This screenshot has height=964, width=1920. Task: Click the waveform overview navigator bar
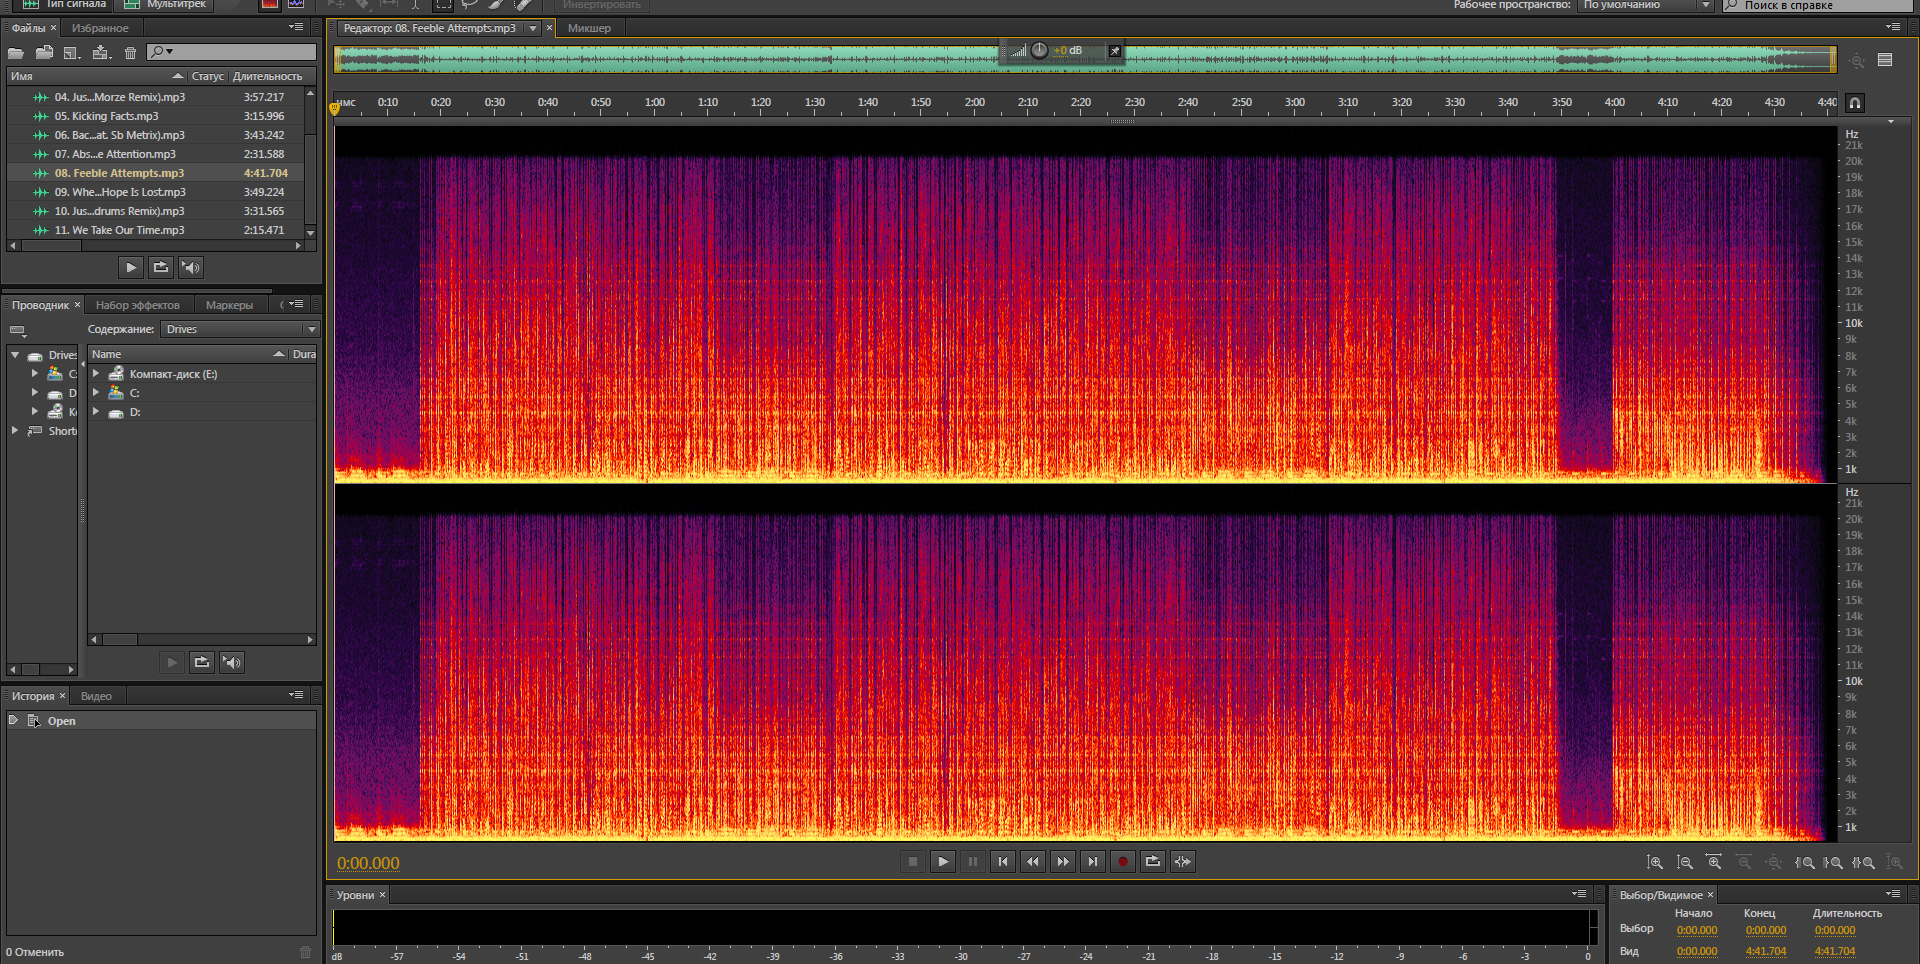(x=1086, y=60)
